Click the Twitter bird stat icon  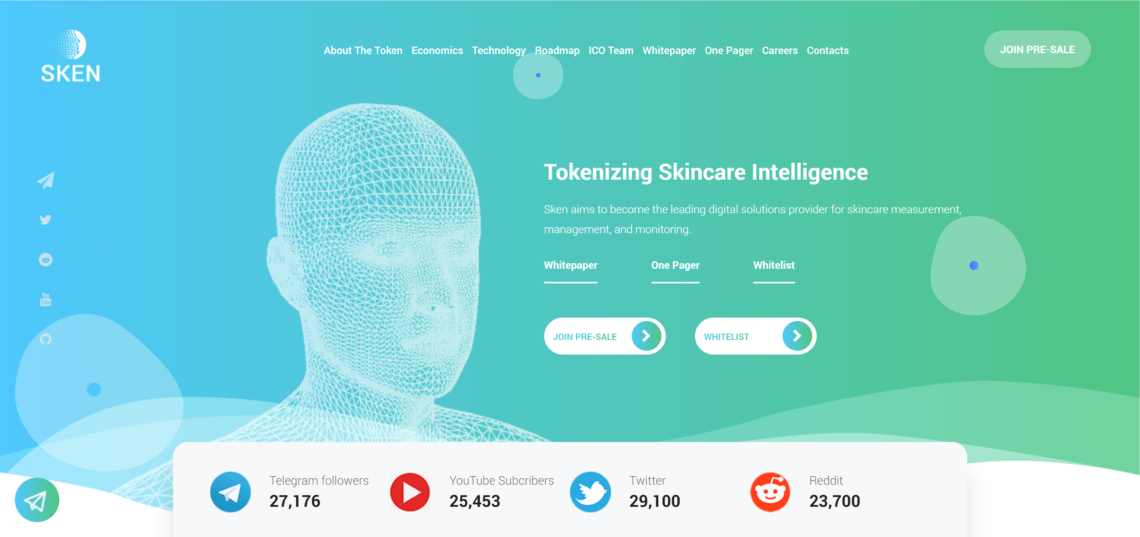click(x=590, y=492)
